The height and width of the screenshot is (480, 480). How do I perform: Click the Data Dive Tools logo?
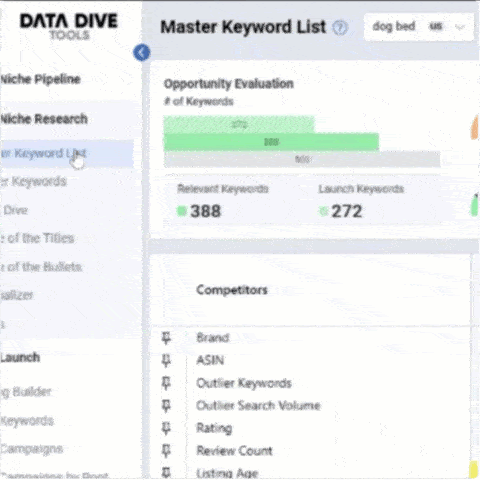pos(69,26)
